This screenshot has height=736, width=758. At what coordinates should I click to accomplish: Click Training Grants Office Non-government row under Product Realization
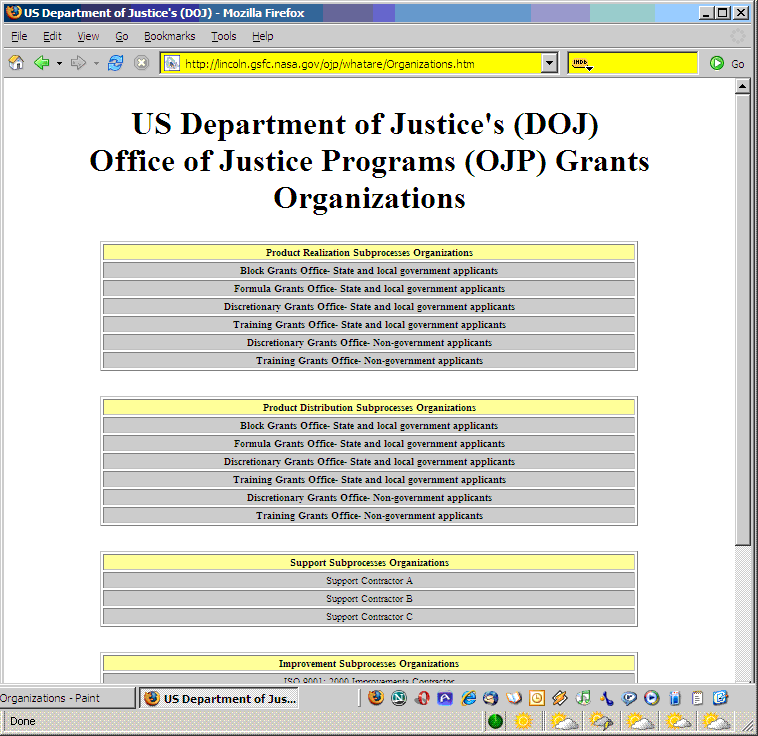tap(369, 360)
